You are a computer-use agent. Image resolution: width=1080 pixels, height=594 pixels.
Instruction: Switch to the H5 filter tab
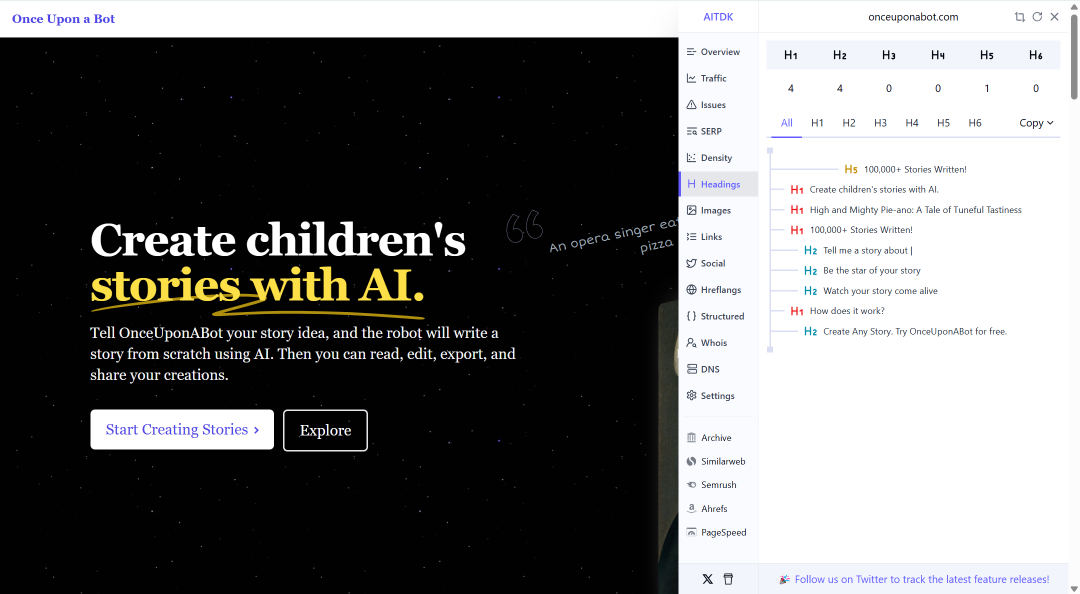pyautogui.click(x=943, y=123)
